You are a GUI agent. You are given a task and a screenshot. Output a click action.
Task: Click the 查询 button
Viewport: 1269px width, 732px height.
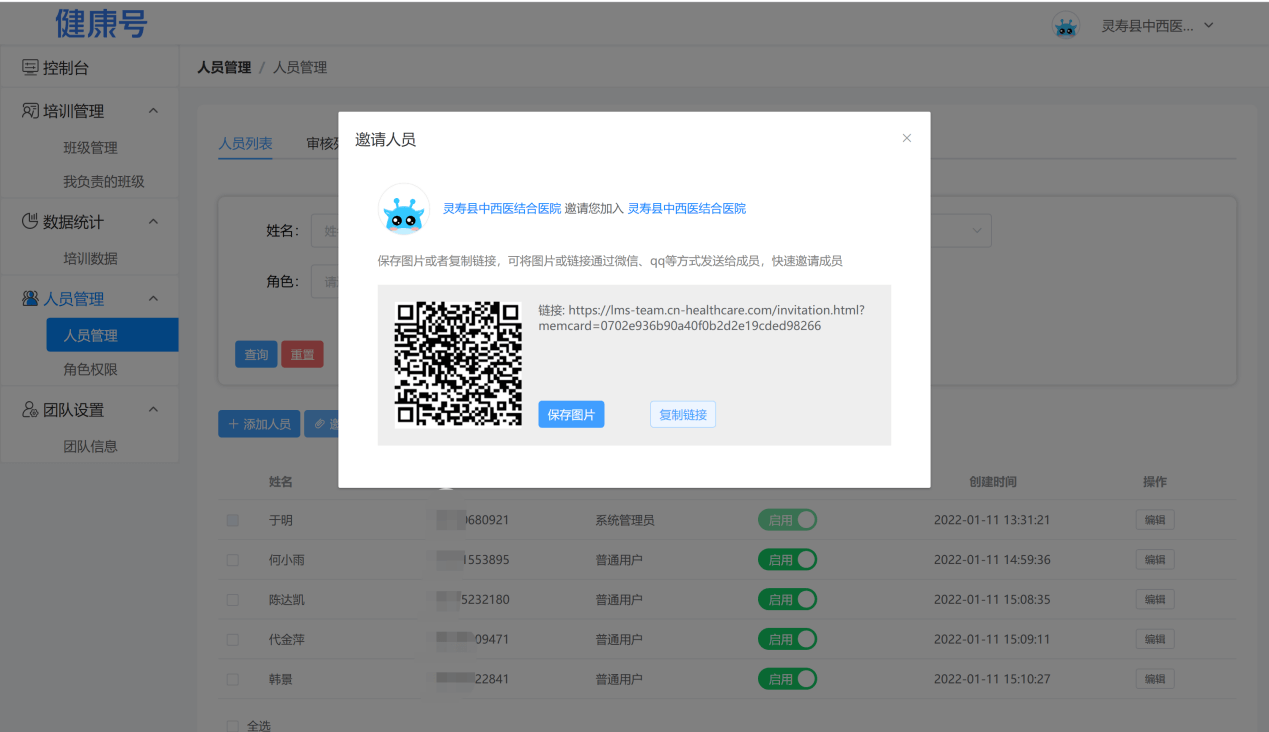pos(256,354)
